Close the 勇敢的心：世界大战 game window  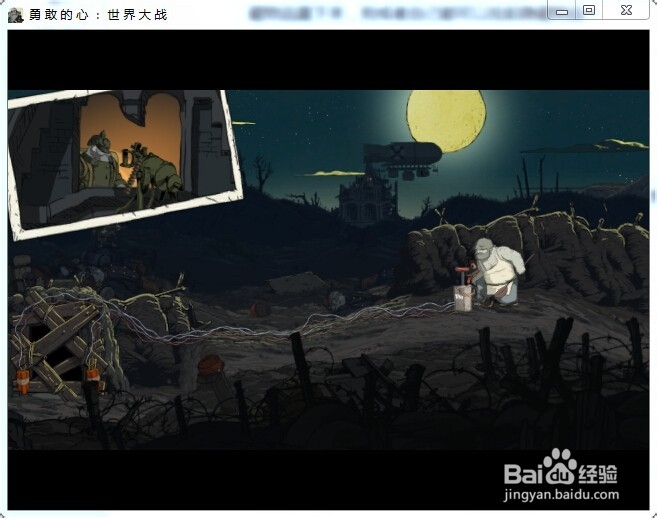(x=626, y=10)
